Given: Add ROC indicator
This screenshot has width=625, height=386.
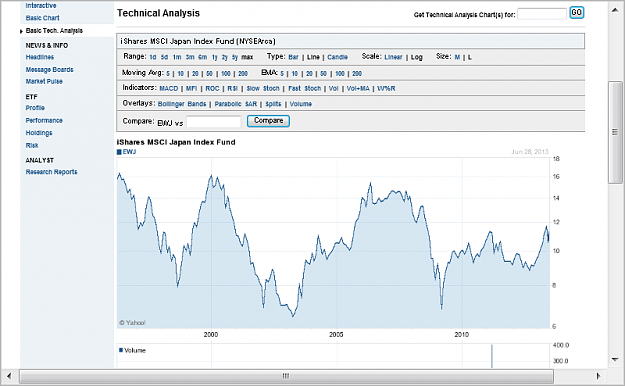Looking at the screenshot, I should click(212, 89).
